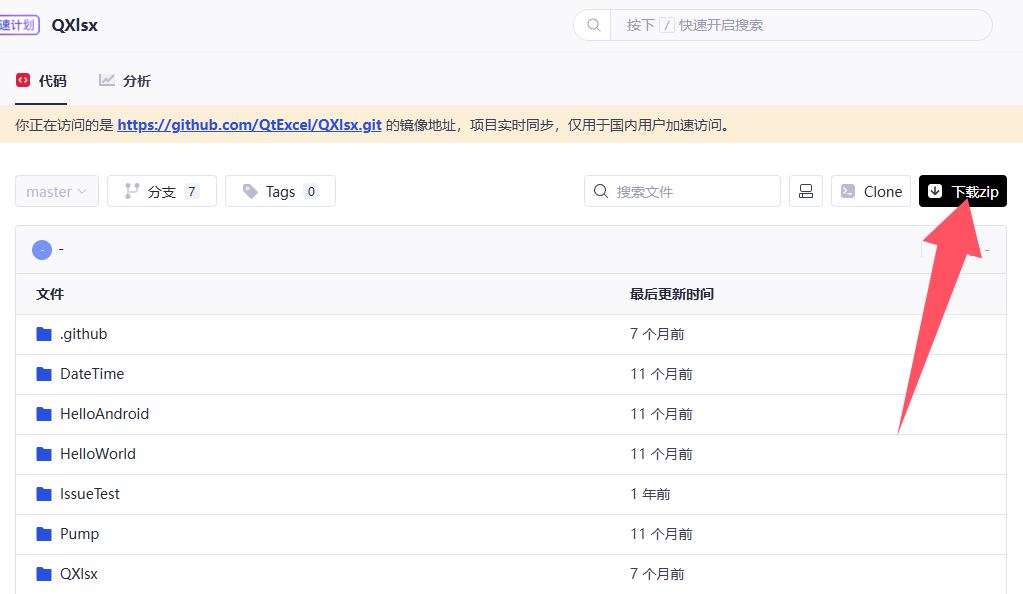
Task: Click the 最后更新时间 column header
Action: (671, 294)
